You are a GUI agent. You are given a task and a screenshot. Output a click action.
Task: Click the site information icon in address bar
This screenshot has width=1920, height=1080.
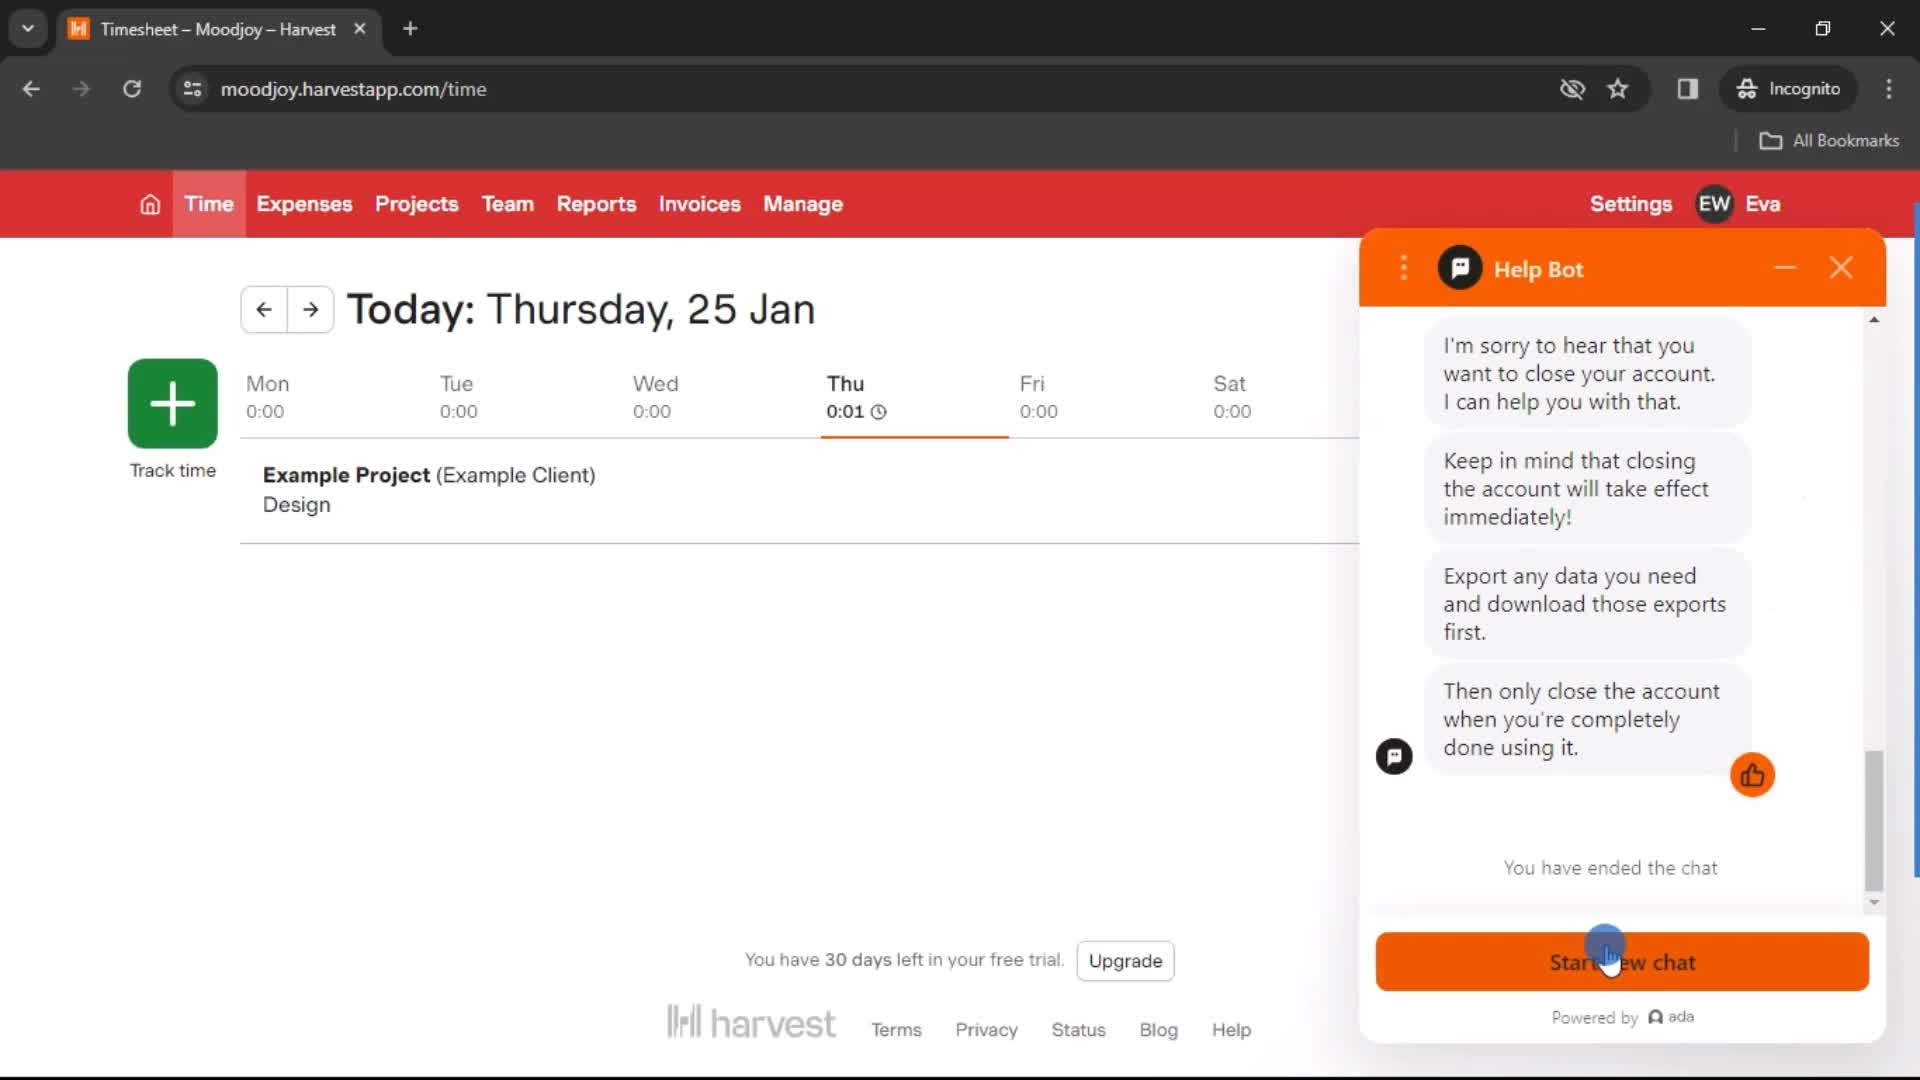point(193,89)
